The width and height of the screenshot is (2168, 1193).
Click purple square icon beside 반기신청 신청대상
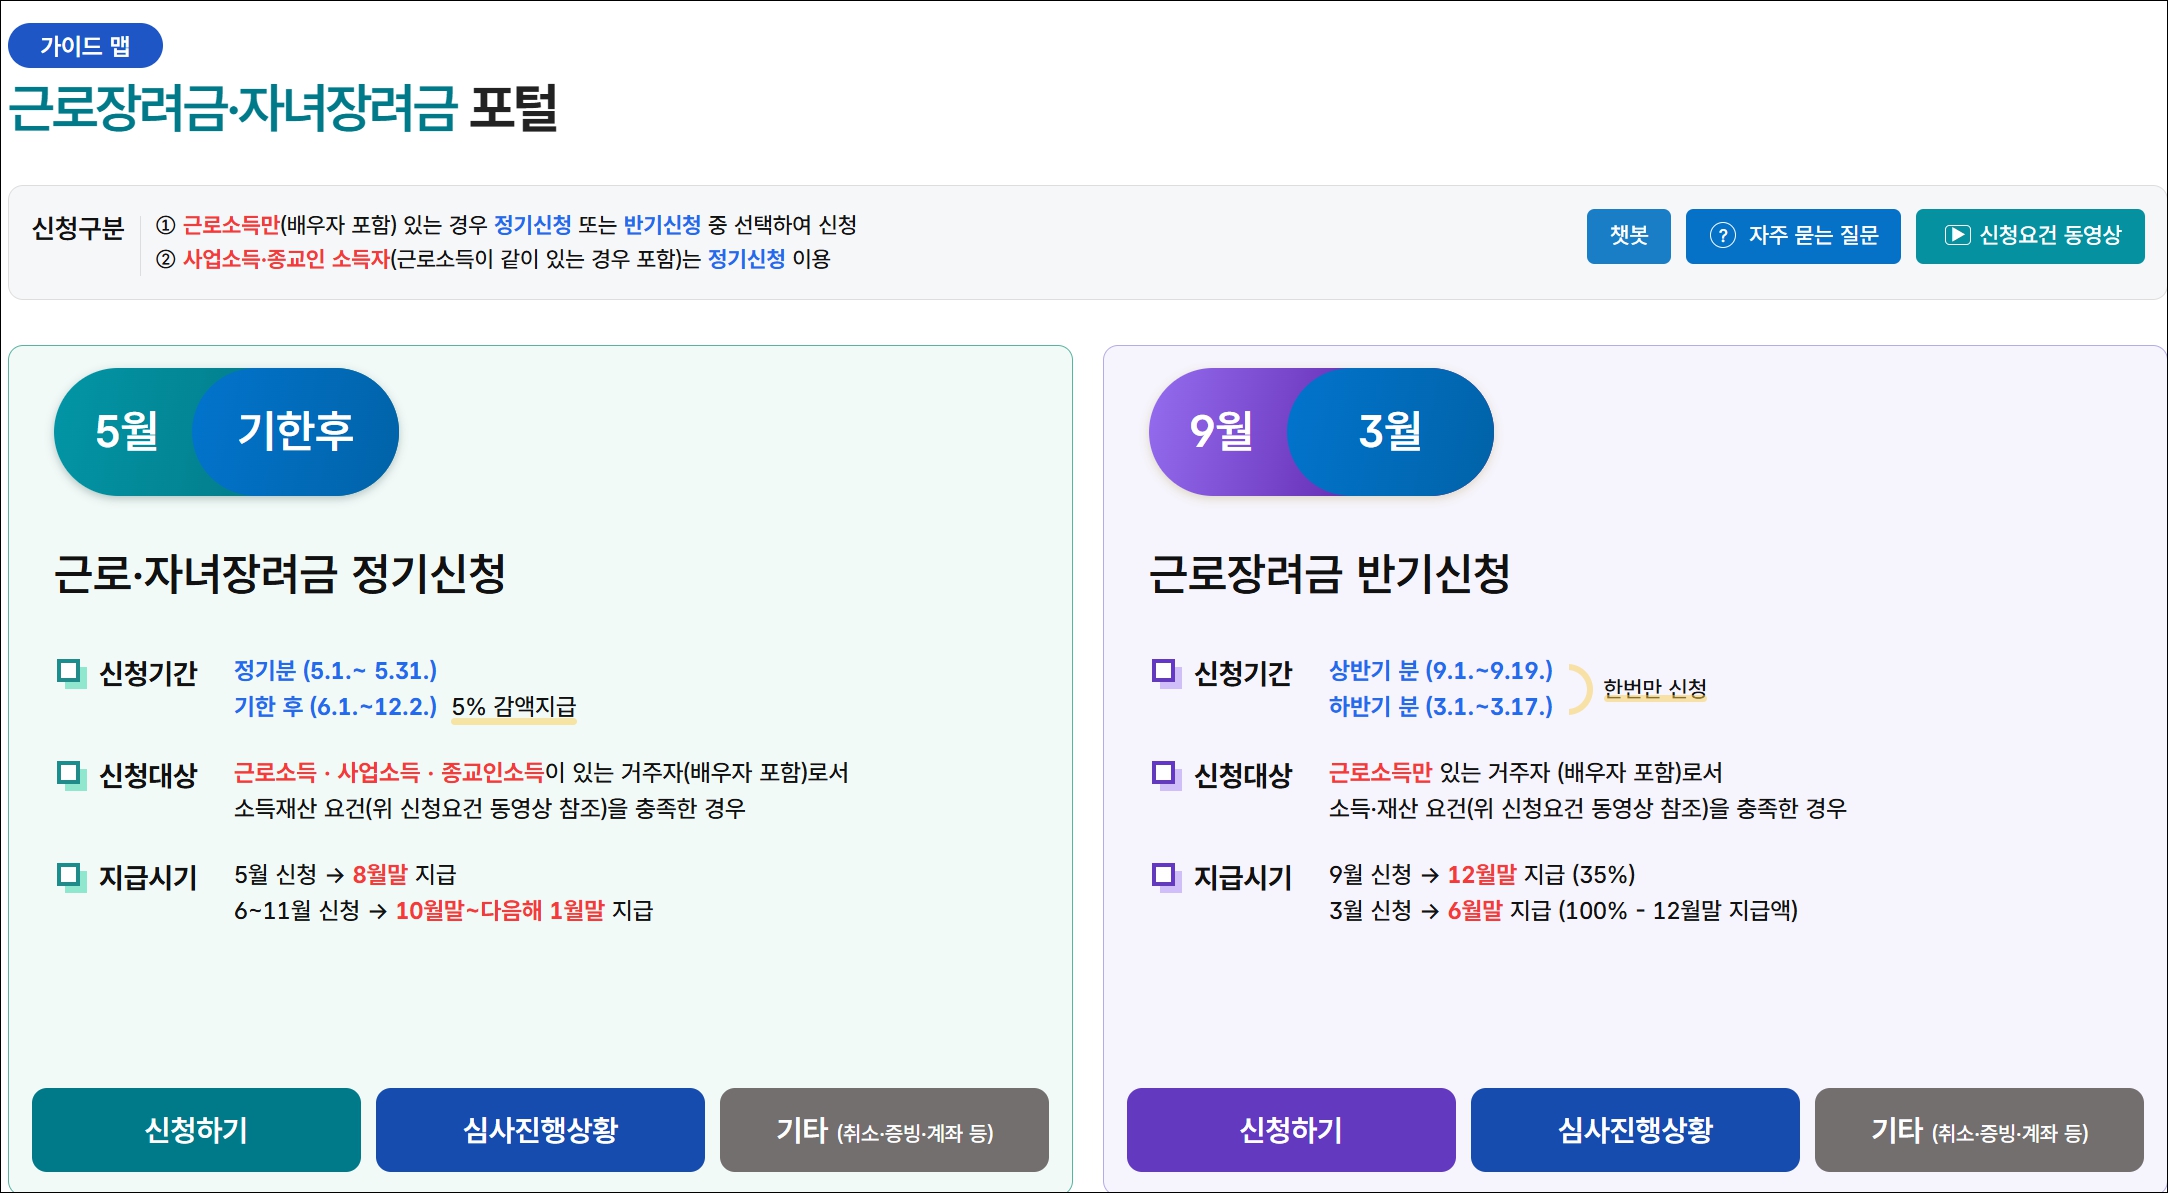(x=1165, y=774)
